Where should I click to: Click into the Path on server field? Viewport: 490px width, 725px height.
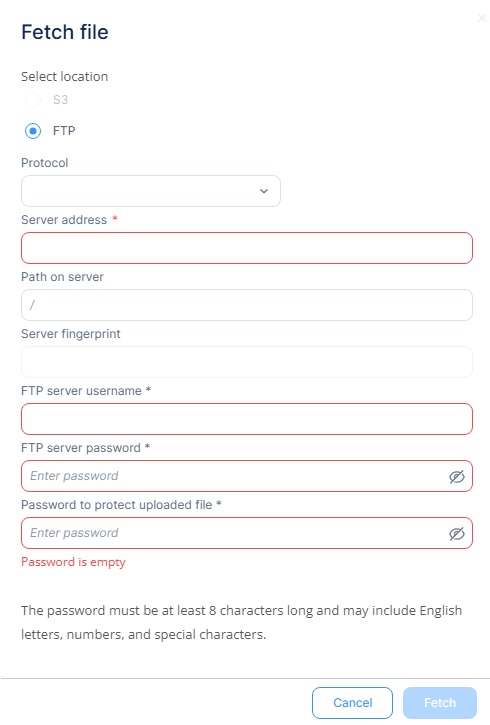click(x=247, y=305)
